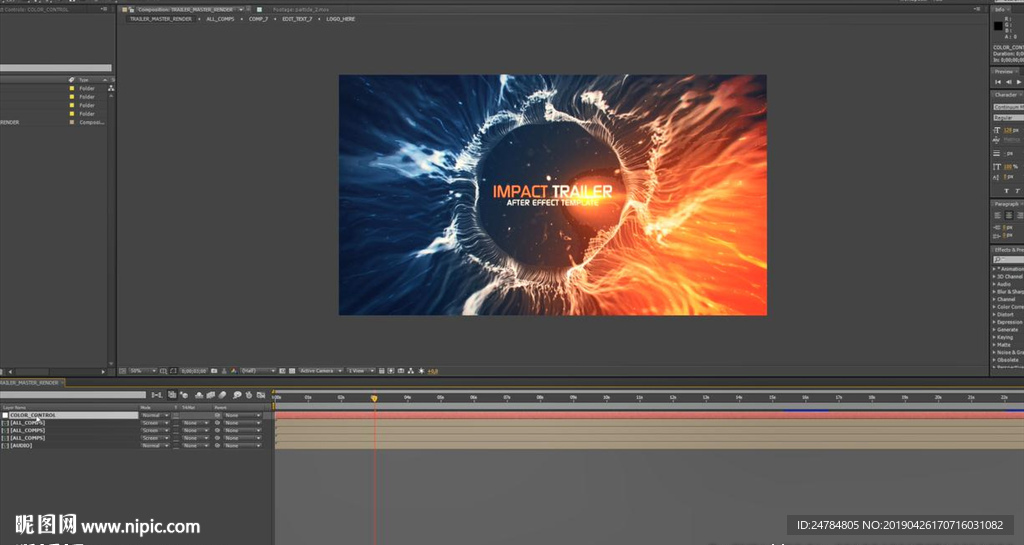Viewport: 1024px width, 545px height.
Task: Toggle always preview this view icon
Action: 122,371
